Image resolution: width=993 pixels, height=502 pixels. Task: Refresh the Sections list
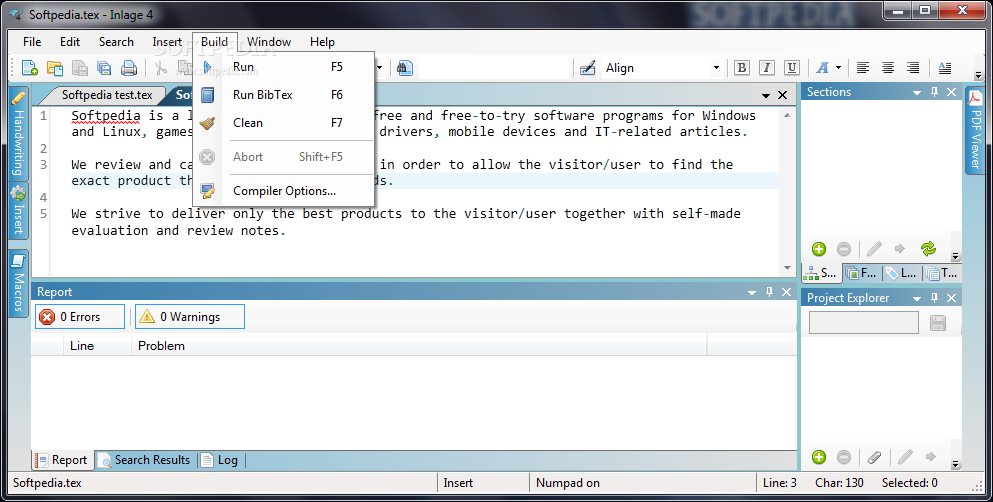coord(928,249)
